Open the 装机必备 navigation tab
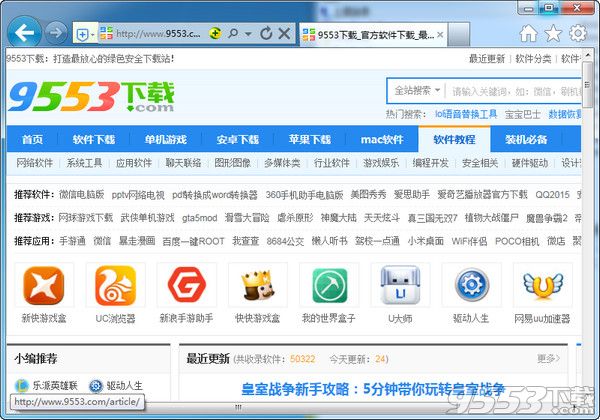Viewport: 600px width, 420px height. 526,139
